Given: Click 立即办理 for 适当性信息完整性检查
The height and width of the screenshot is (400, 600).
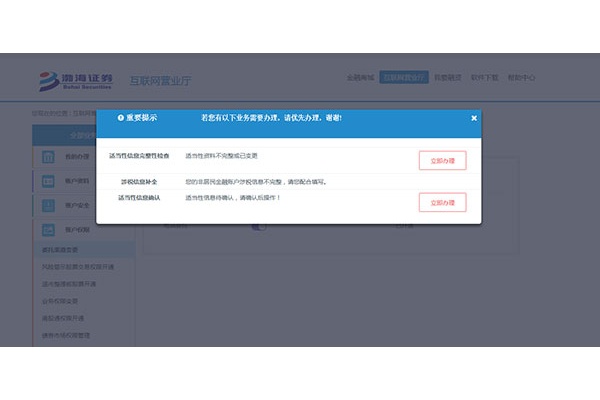Looking at the screenshot, I should tap(443, 160).
